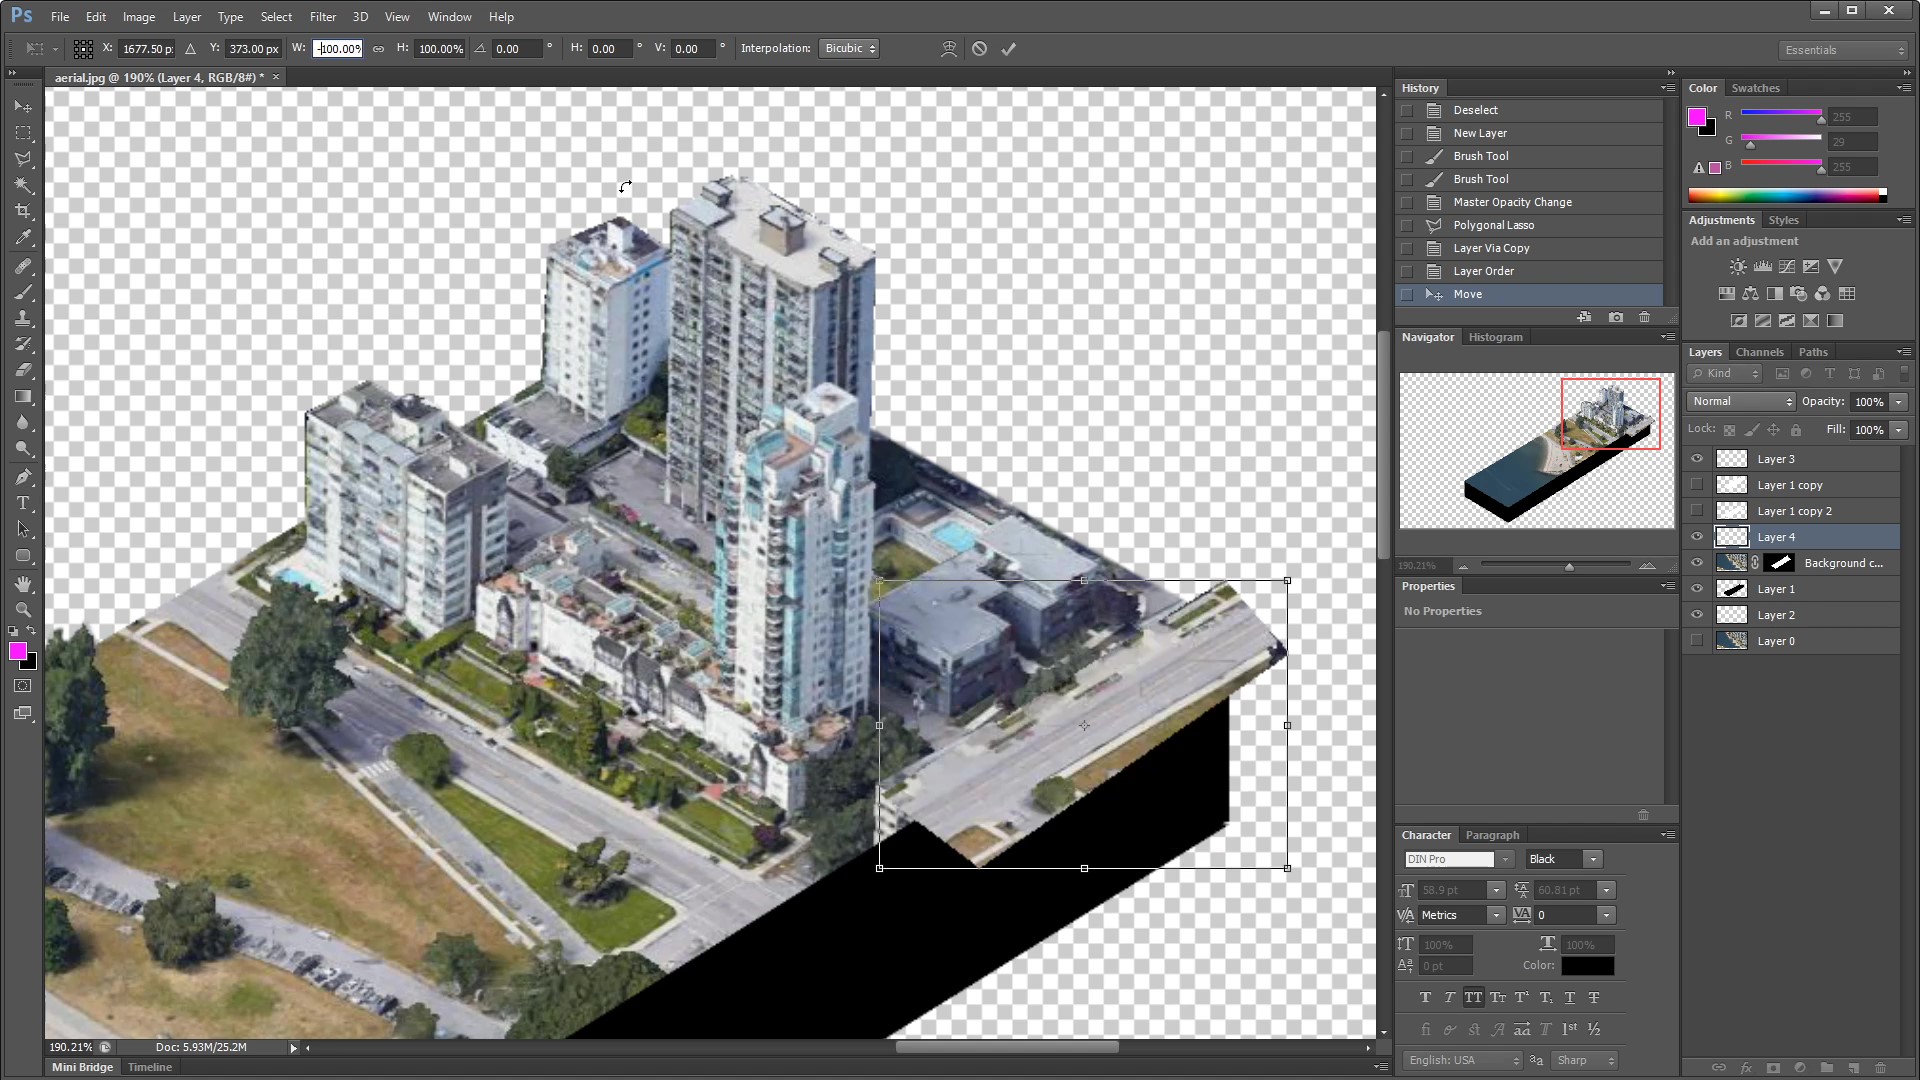
Task: Add Brightness/Contrast adjustment
Action: click(x=1738, y=267)
